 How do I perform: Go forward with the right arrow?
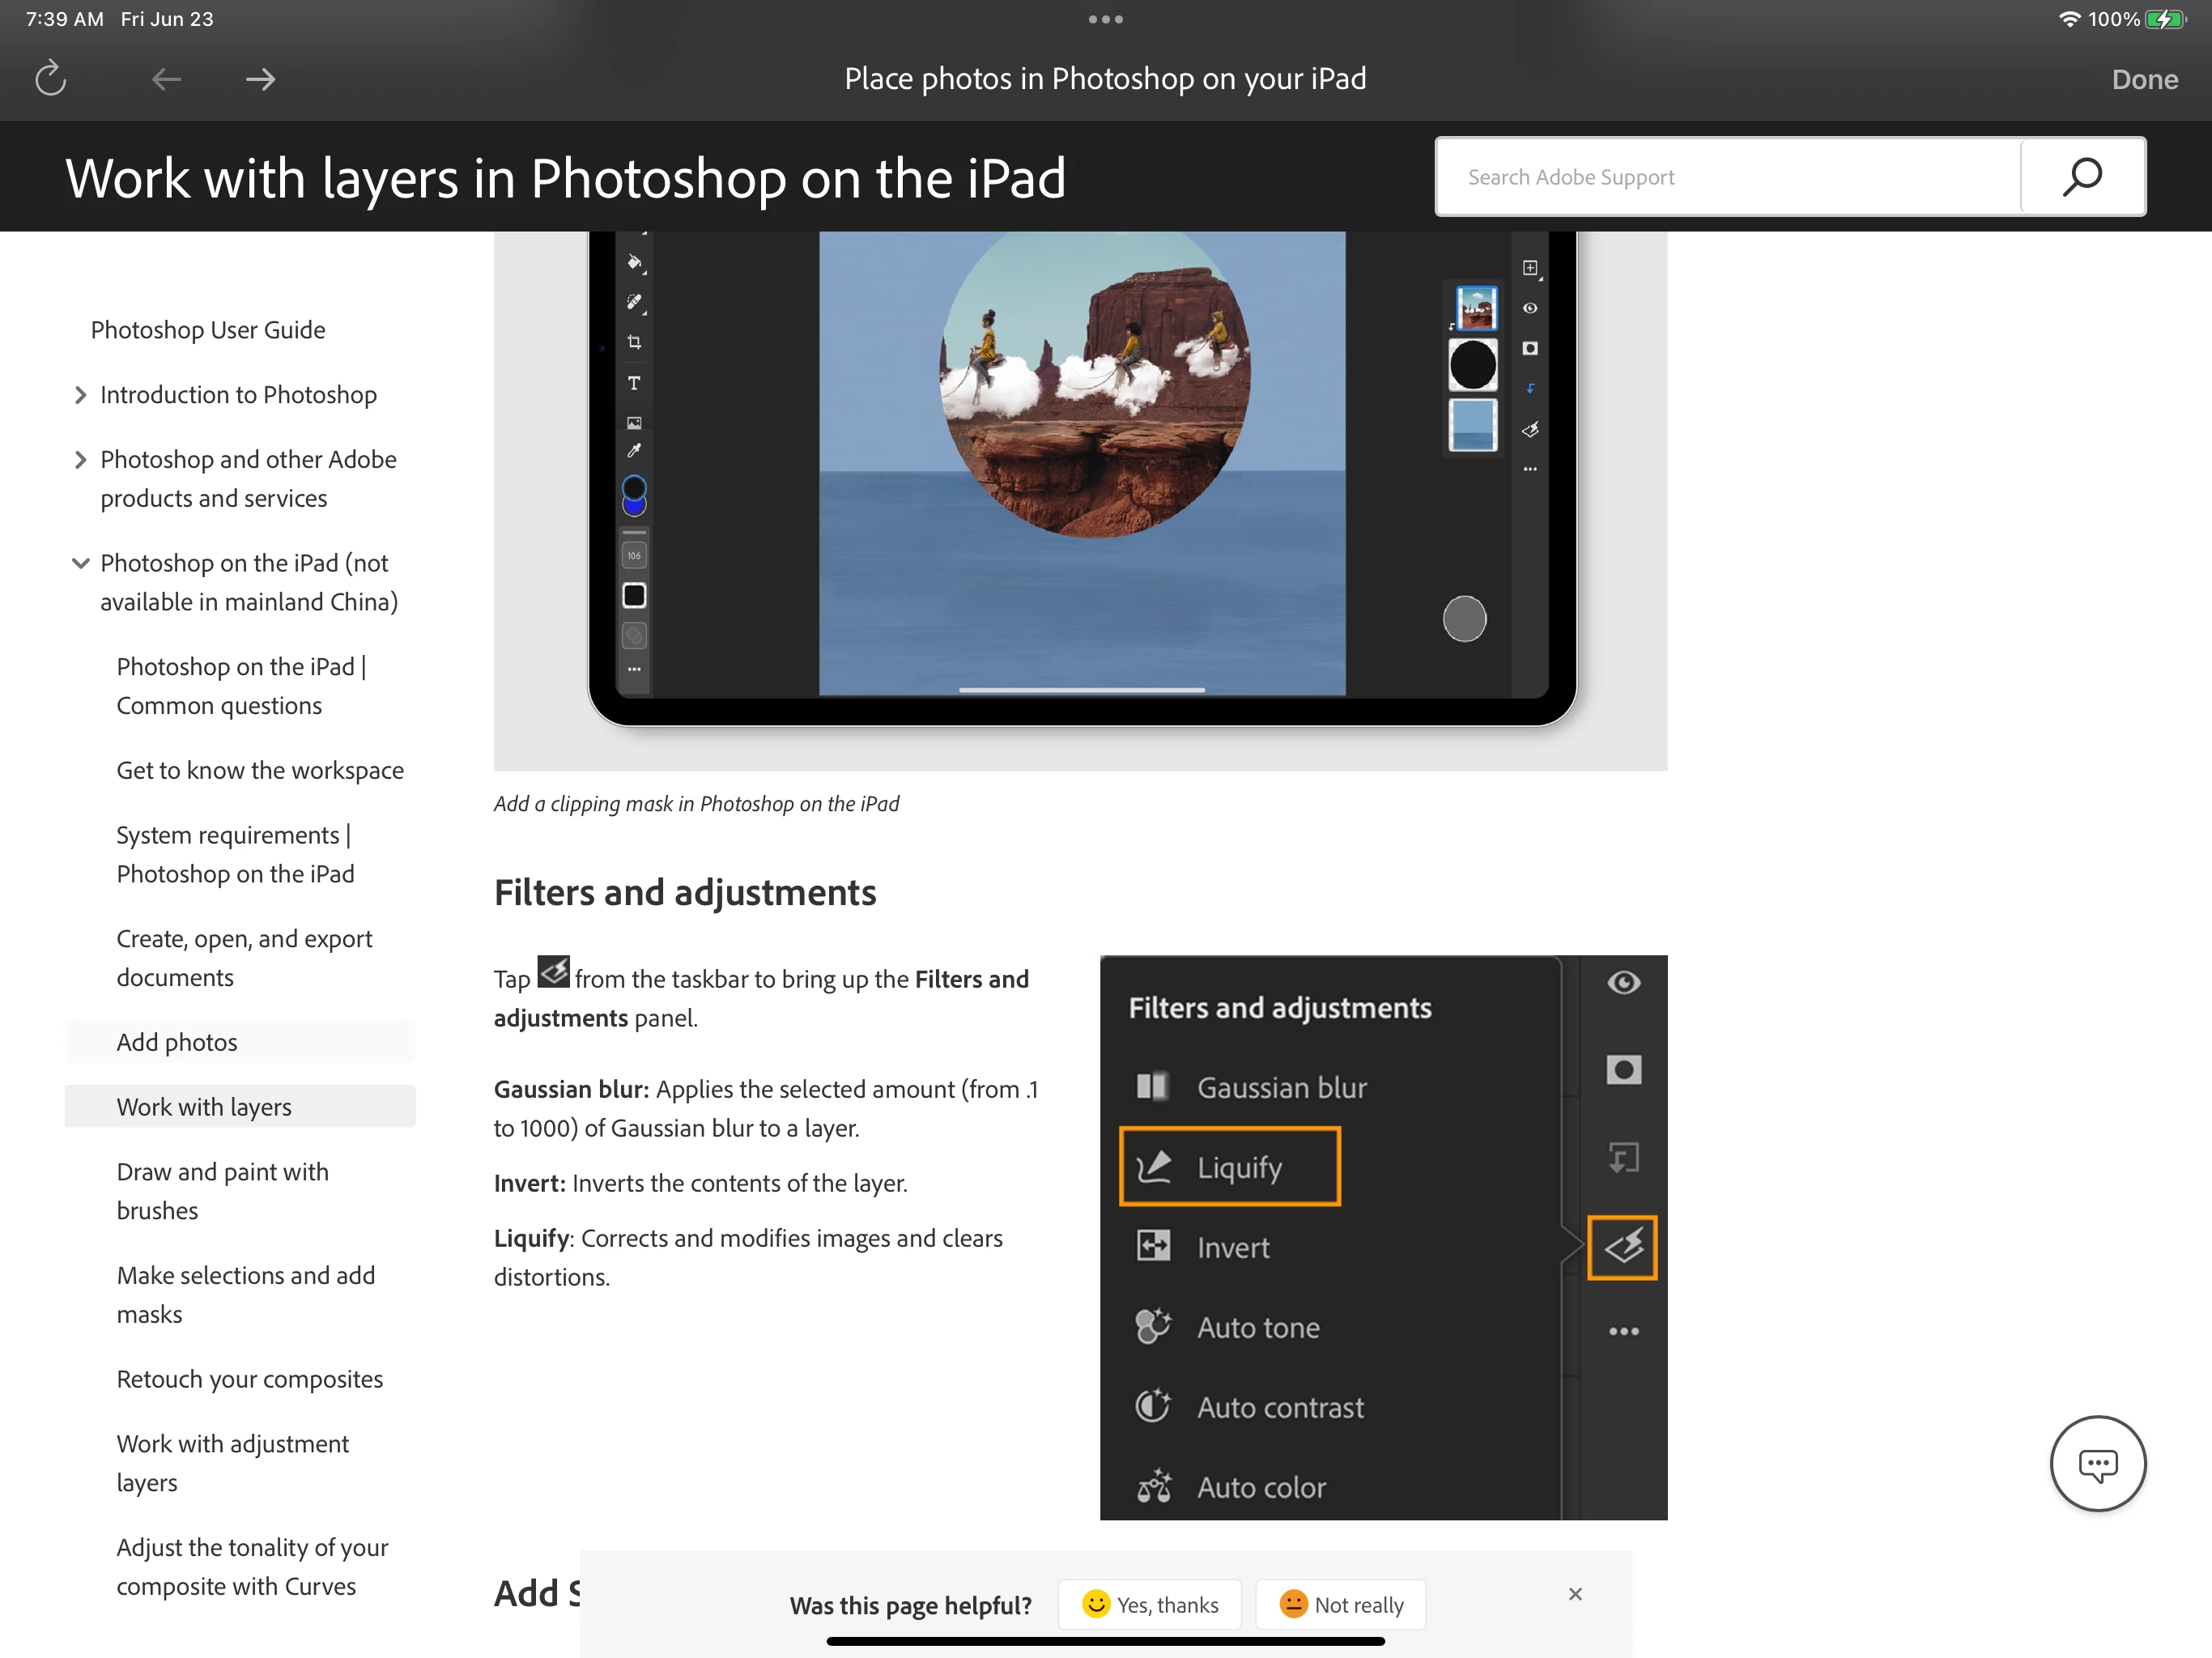point(261,79)
